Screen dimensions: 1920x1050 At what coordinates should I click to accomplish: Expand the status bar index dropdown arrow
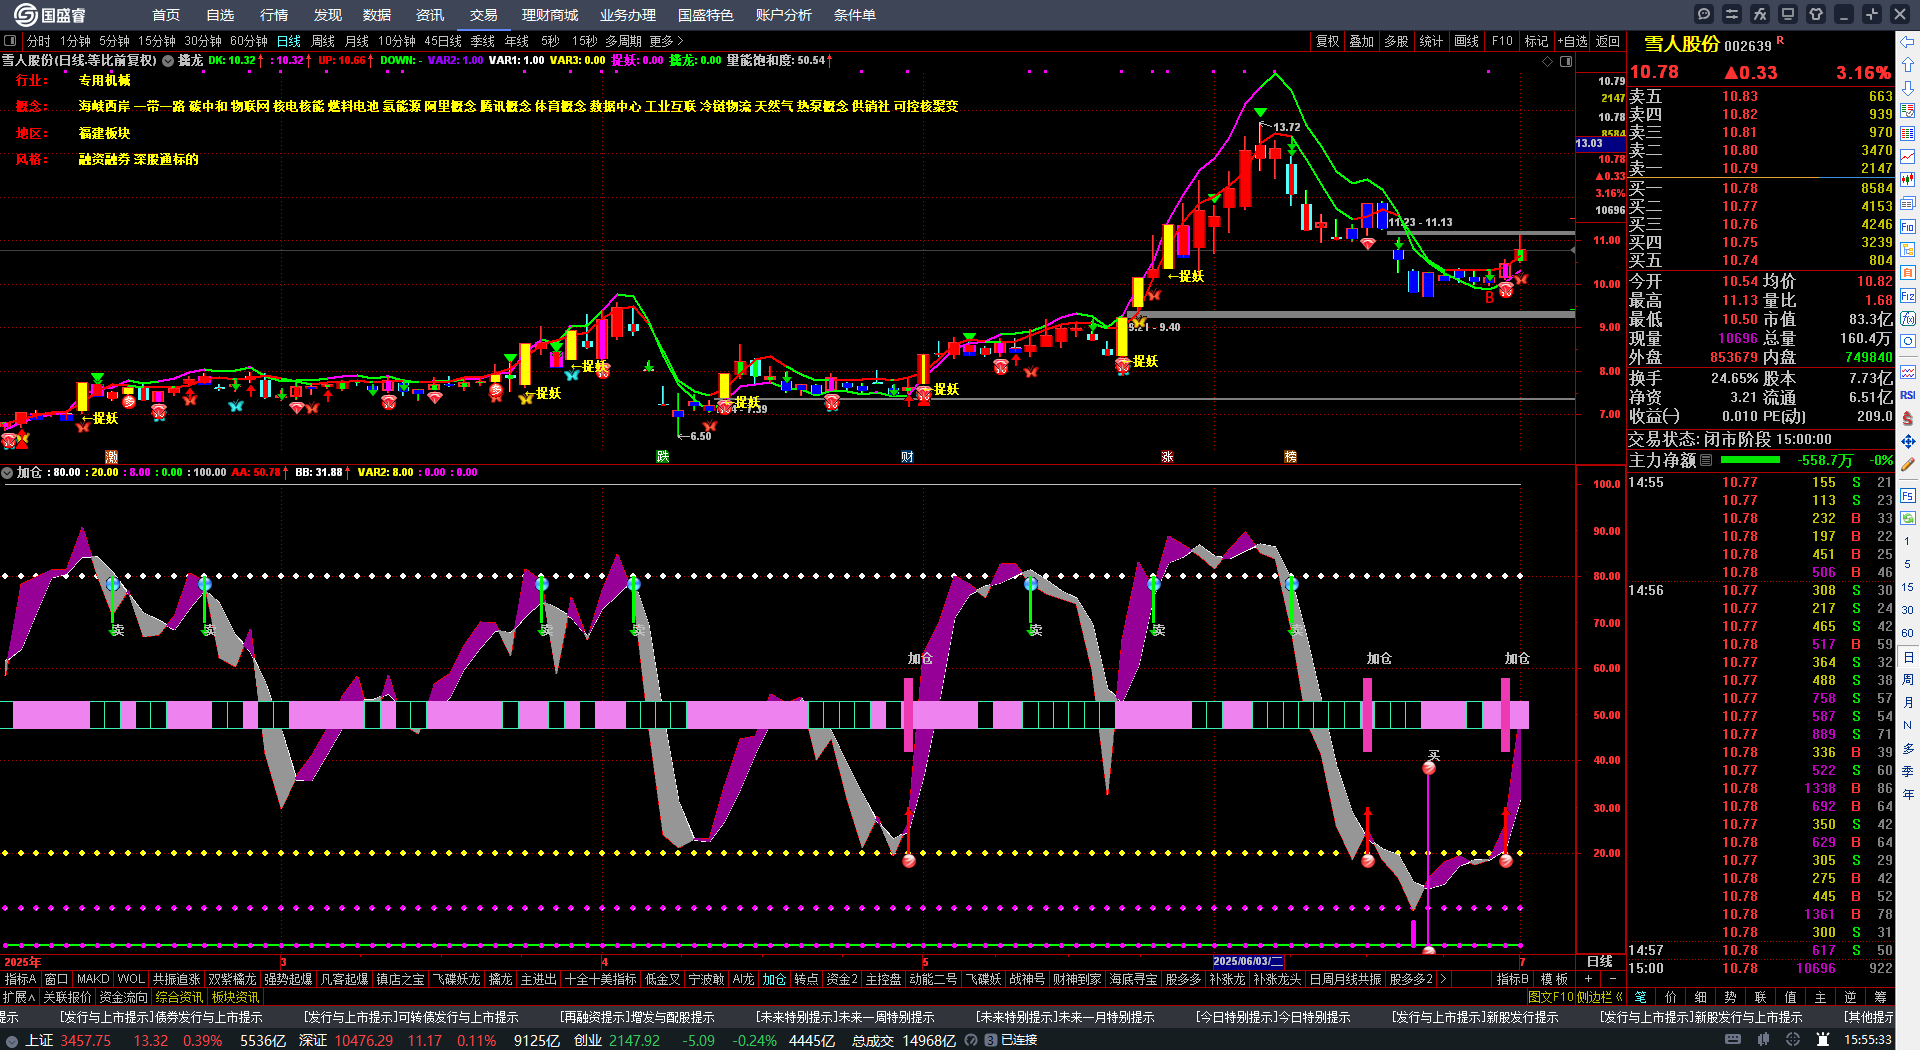12,1041
